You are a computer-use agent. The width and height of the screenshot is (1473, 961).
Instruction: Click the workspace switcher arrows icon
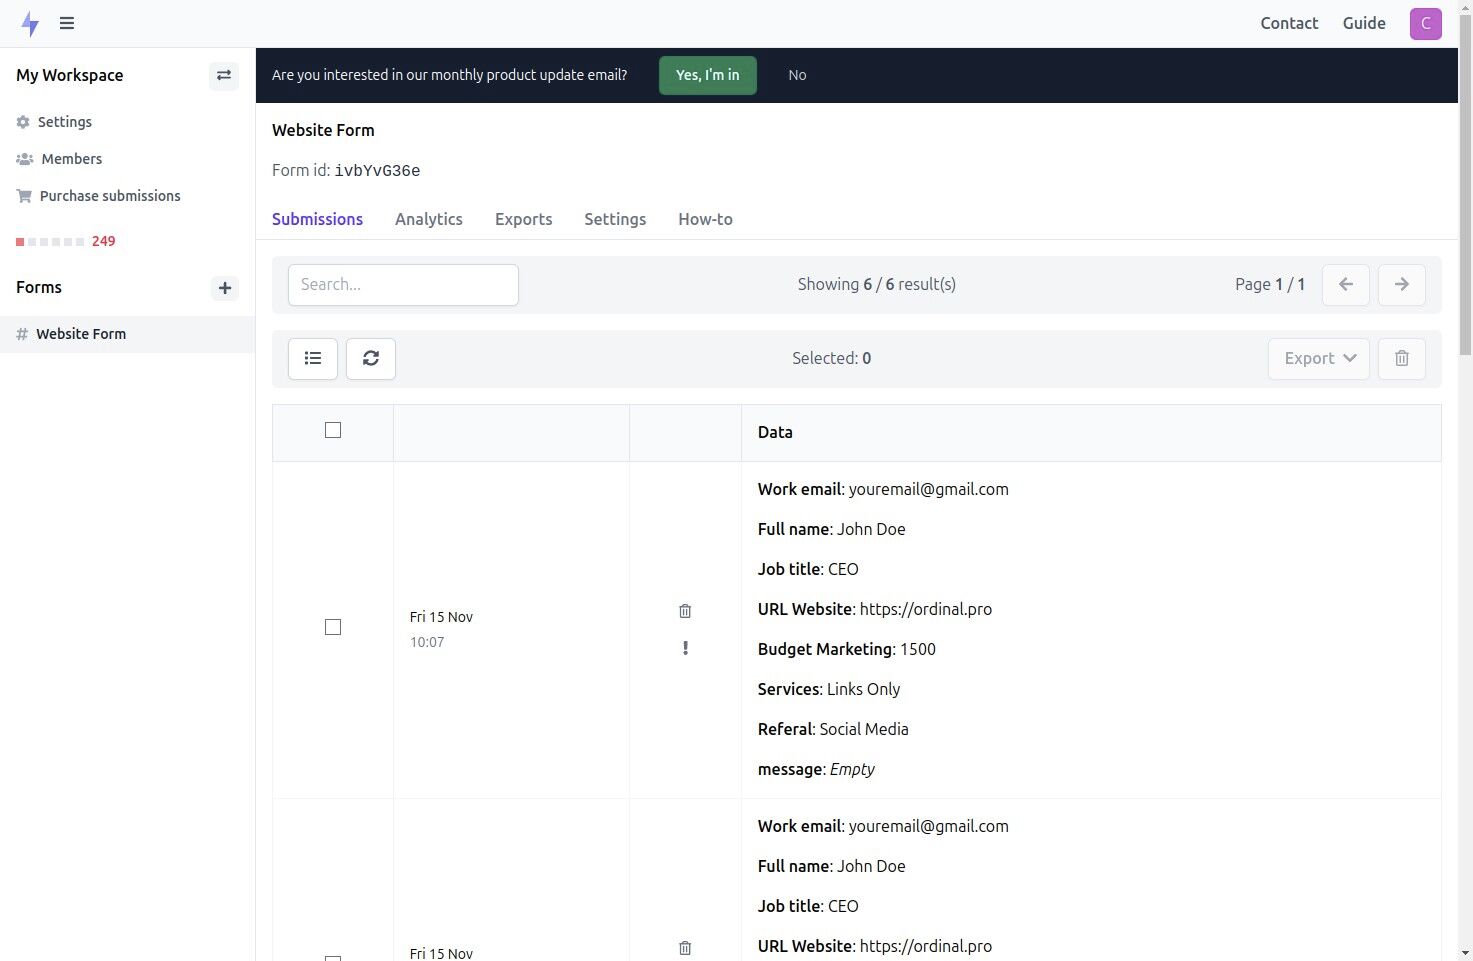(x=224, y=75)
